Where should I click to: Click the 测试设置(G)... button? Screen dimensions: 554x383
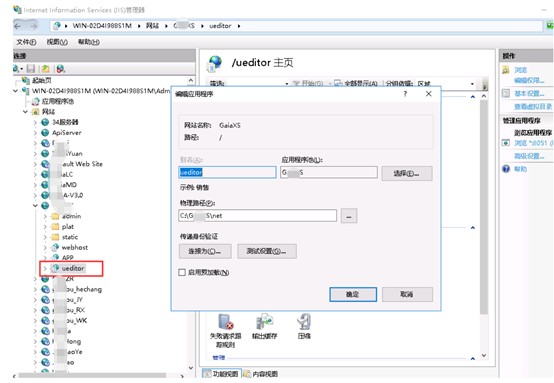coord(267,251)
